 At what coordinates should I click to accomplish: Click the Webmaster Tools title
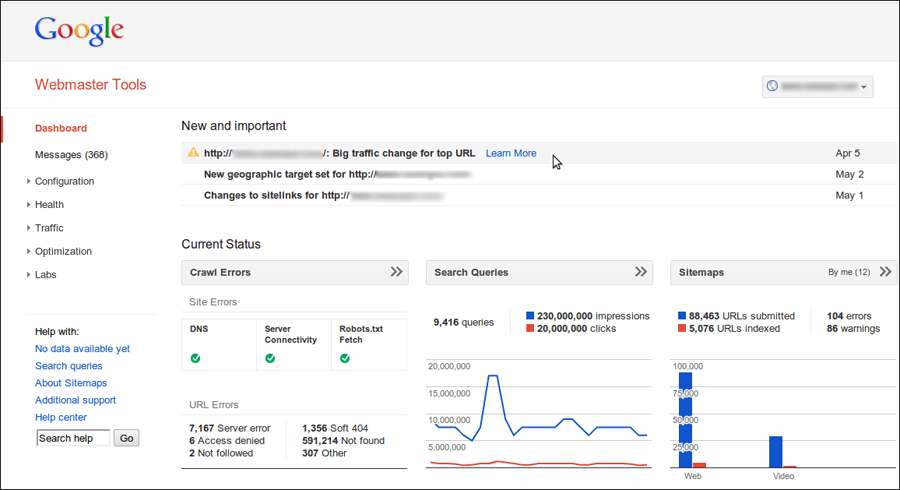pyautogui.click(x=91, y=85)
